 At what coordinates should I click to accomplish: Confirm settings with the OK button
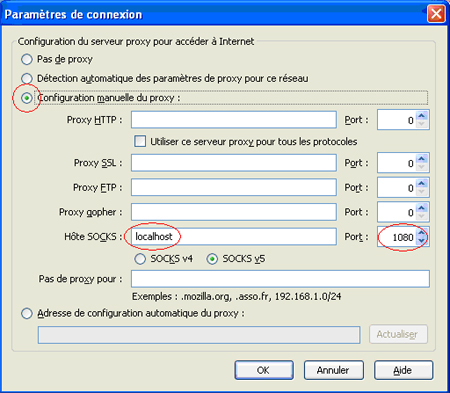pos(264,370)
